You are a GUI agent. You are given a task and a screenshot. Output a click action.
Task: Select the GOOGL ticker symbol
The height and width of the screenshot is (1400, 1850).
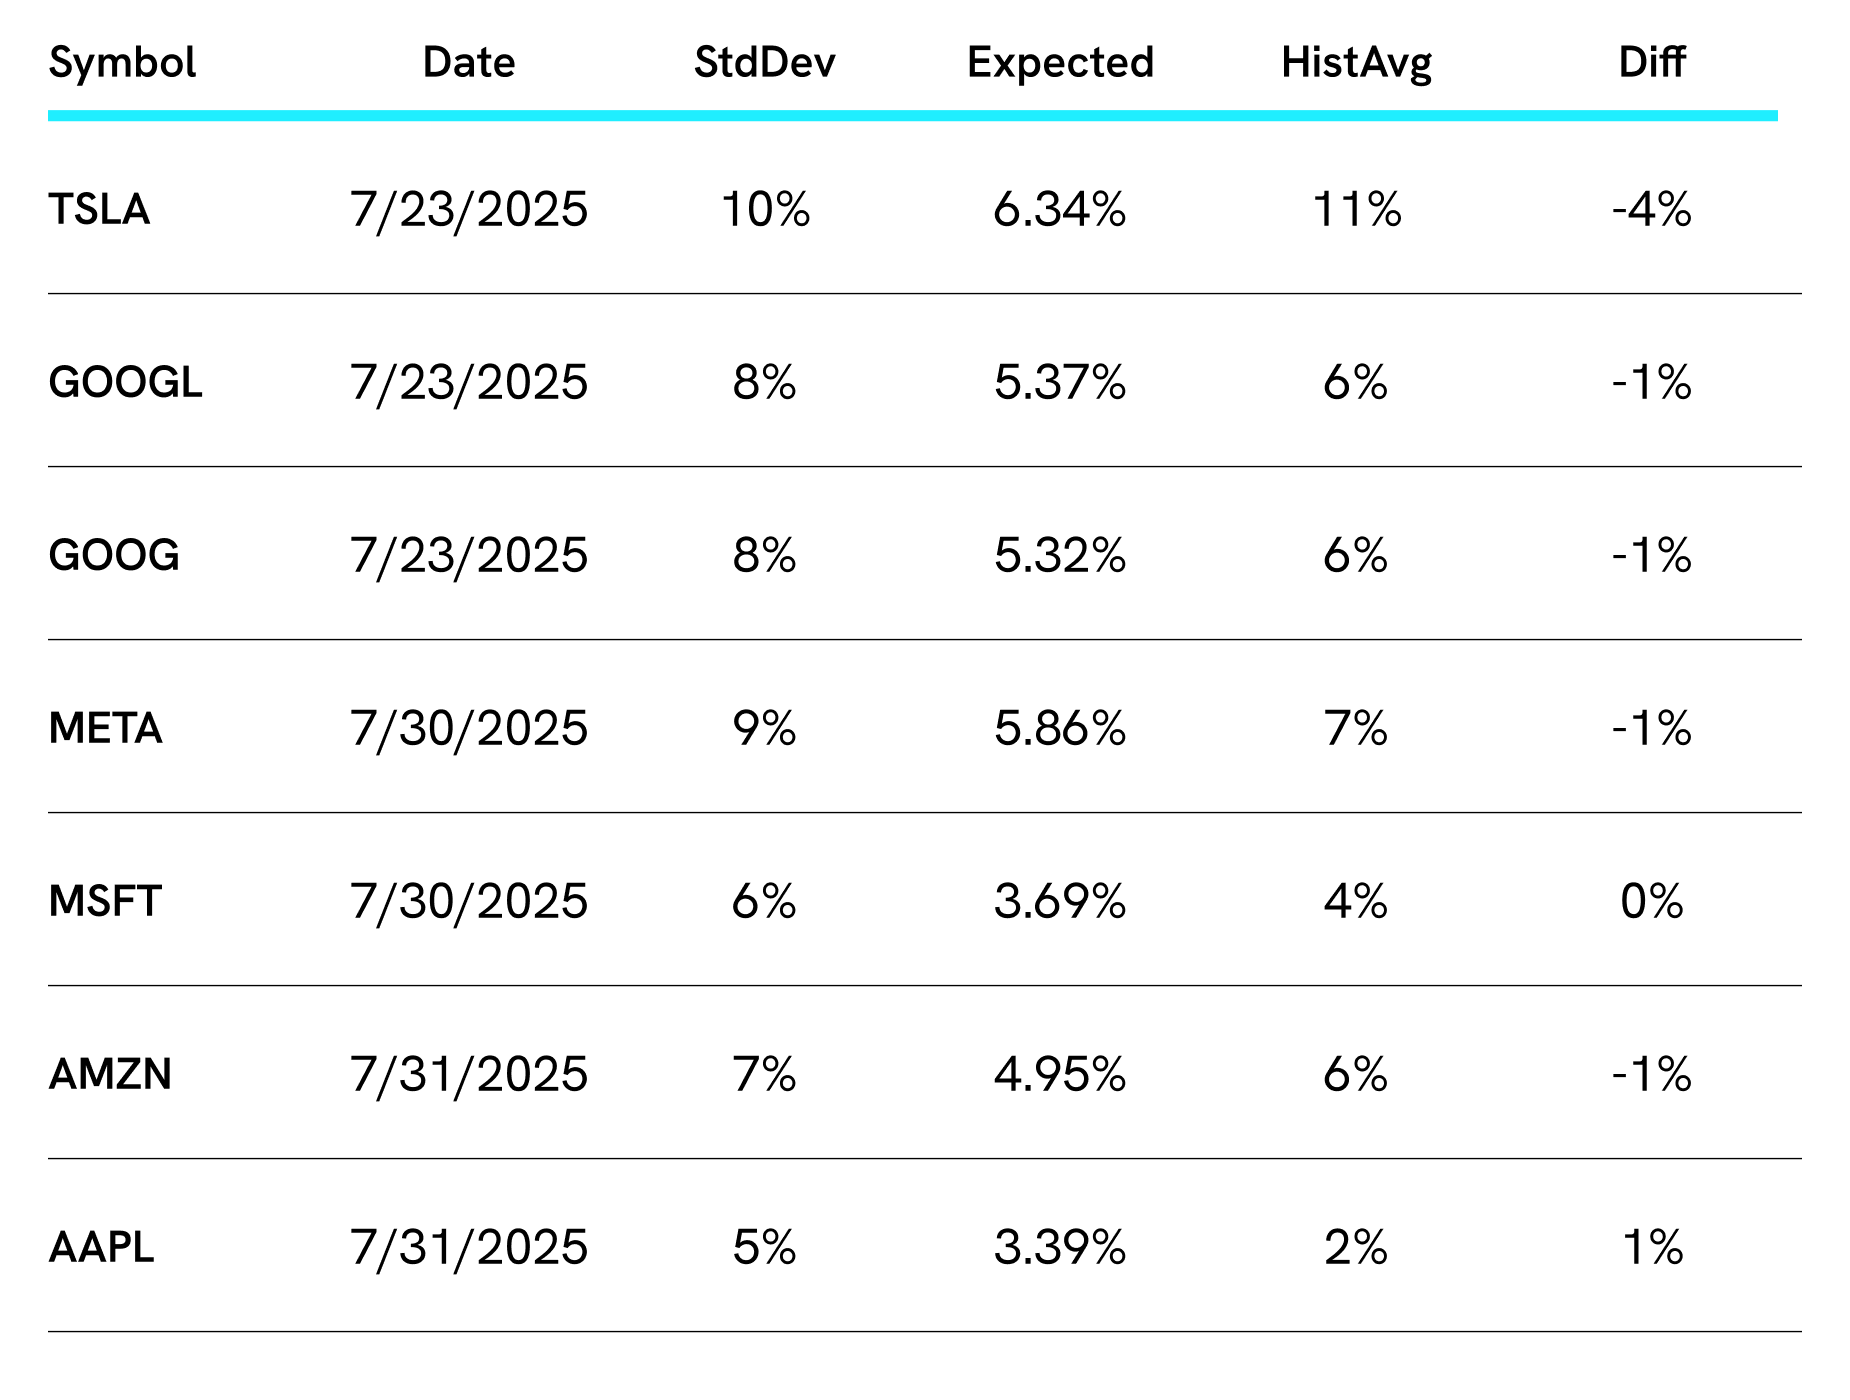[125, 383]
